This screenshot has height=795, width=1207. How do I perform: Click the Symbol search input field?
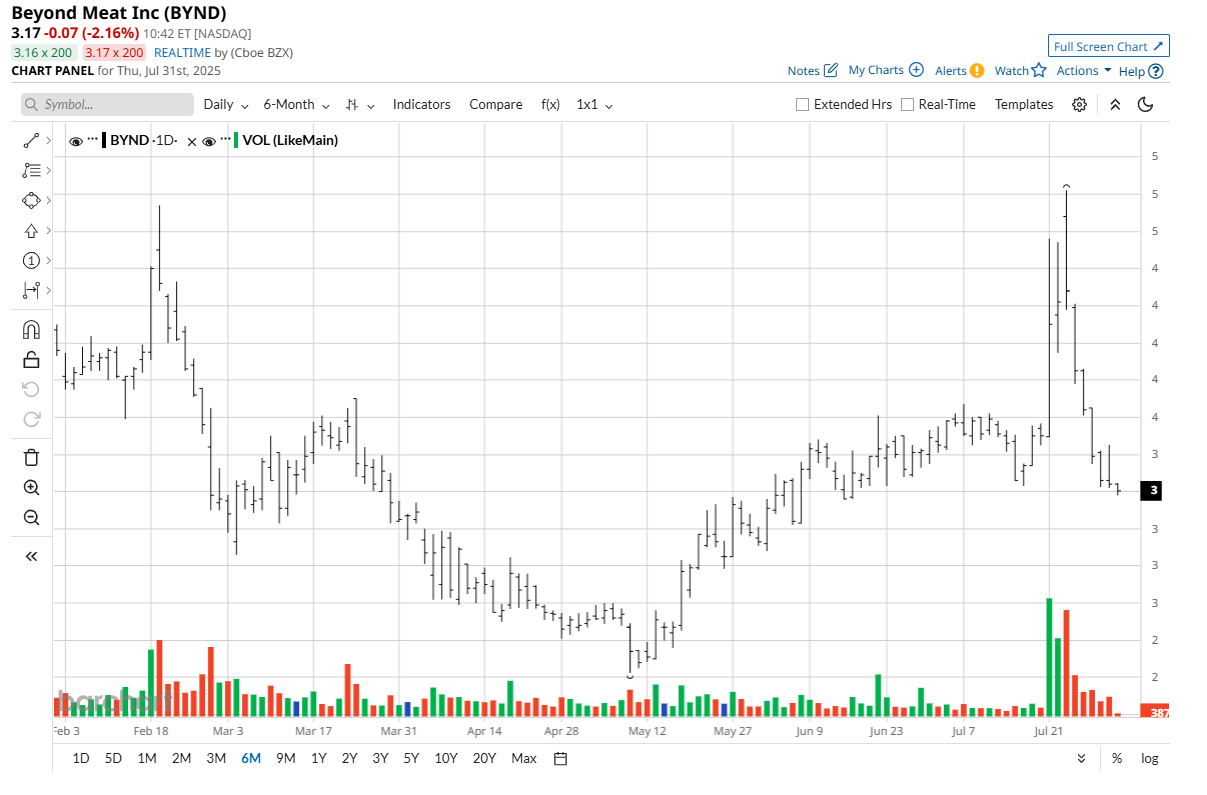point(107,105)
